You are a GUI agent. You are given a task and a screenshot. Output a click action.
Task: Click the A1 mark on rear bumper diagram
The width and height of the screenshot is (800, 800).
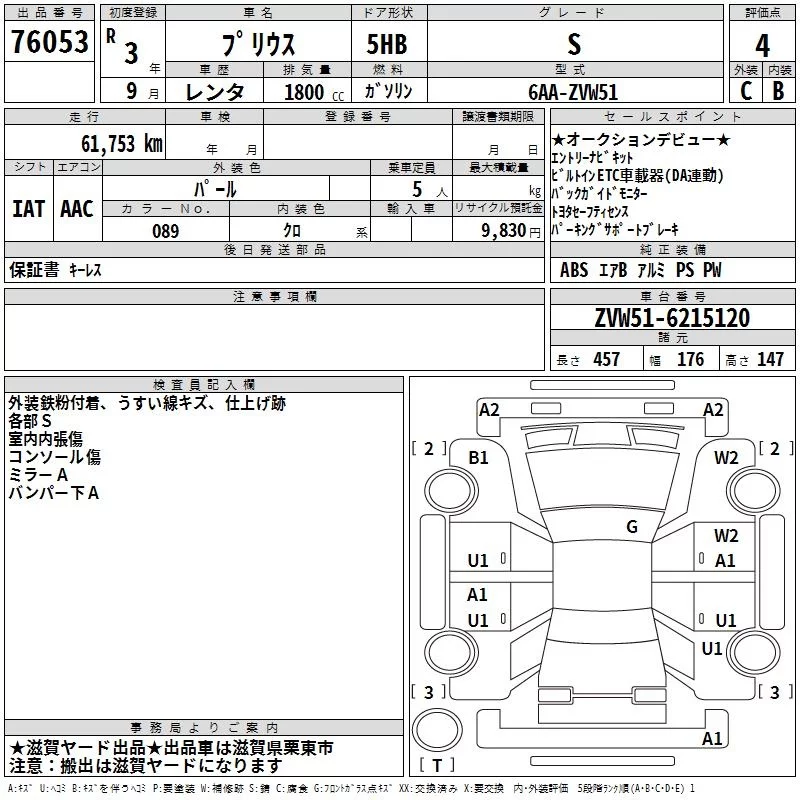[x=712, y=738]
